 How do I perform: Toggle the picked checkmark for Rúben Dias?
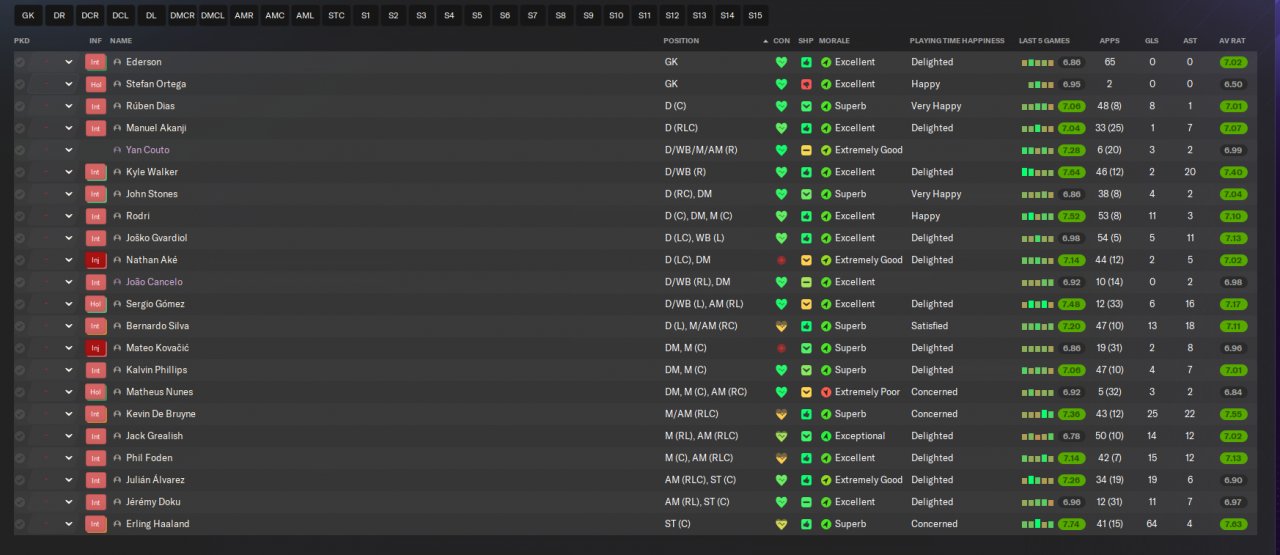[20, 106]
